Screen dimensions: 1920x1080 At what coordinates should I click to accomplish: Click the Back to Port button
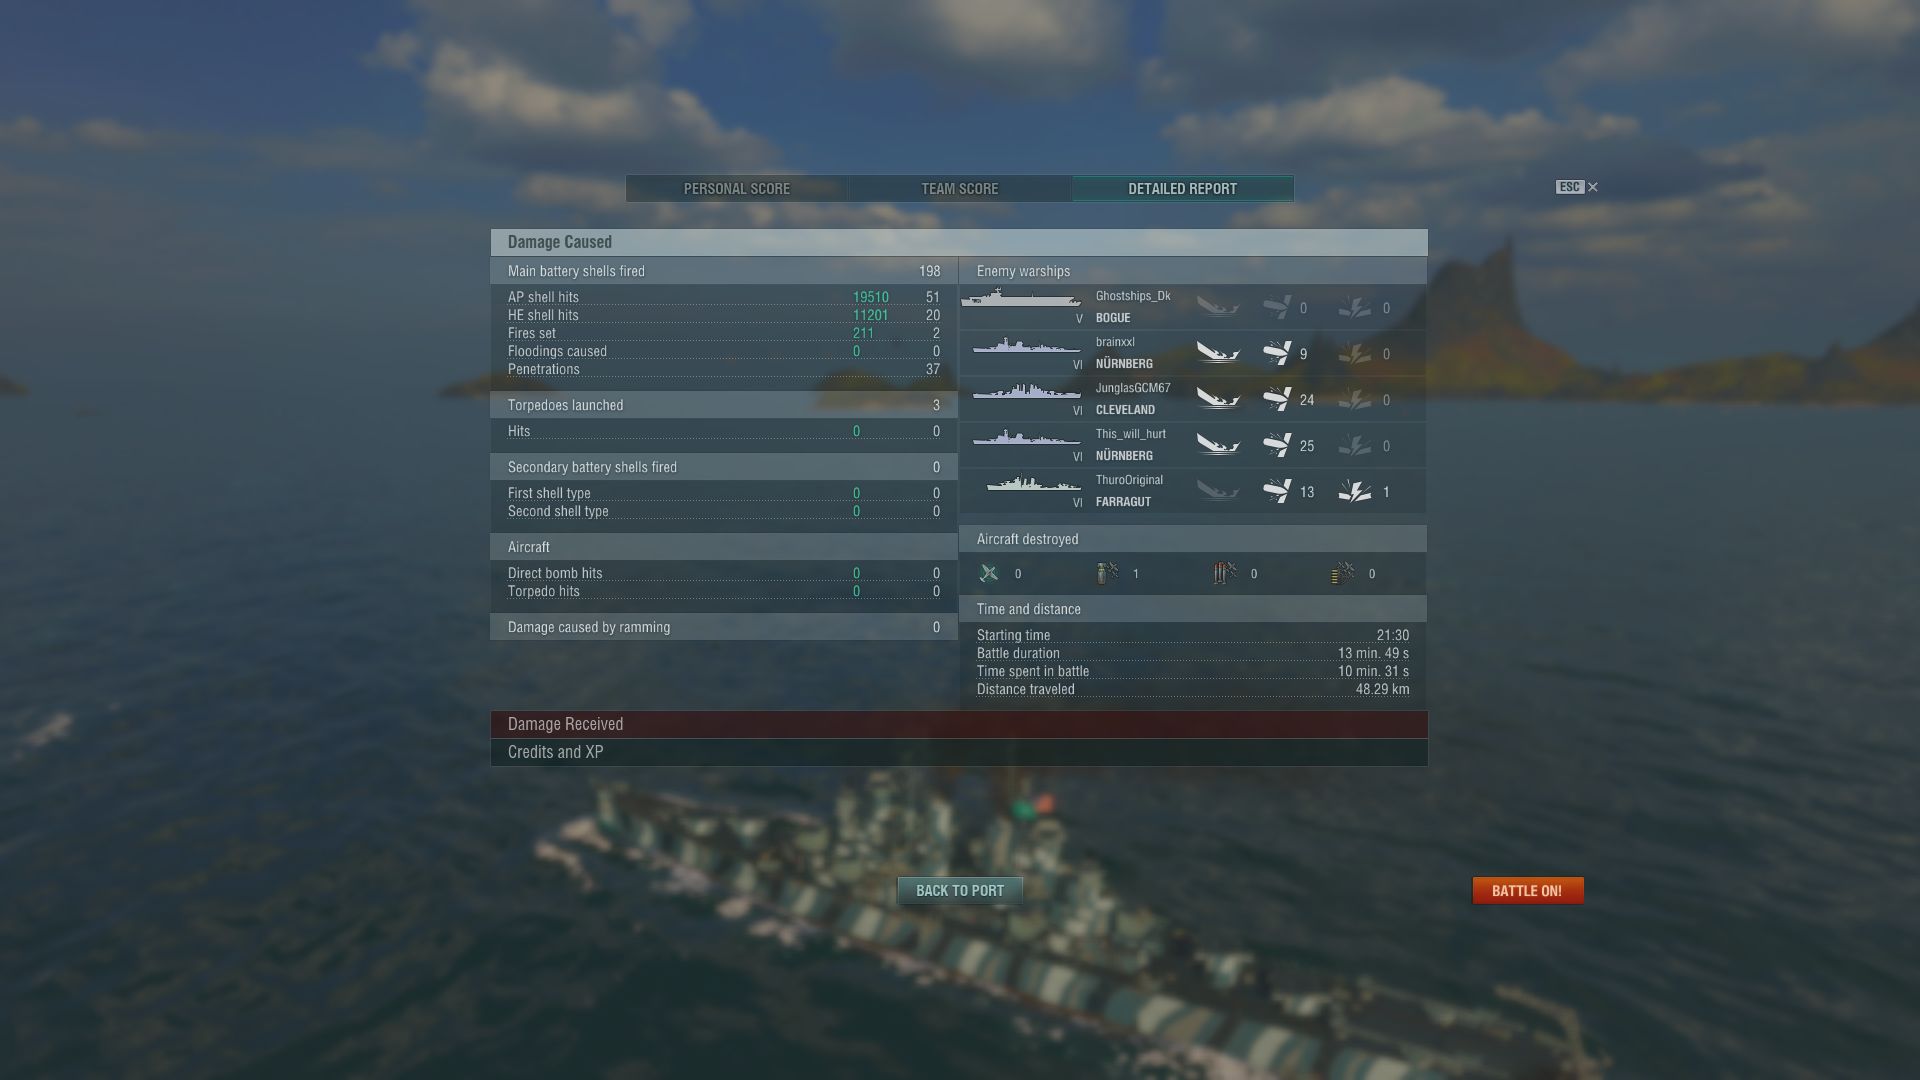click(x=960, y=891)
